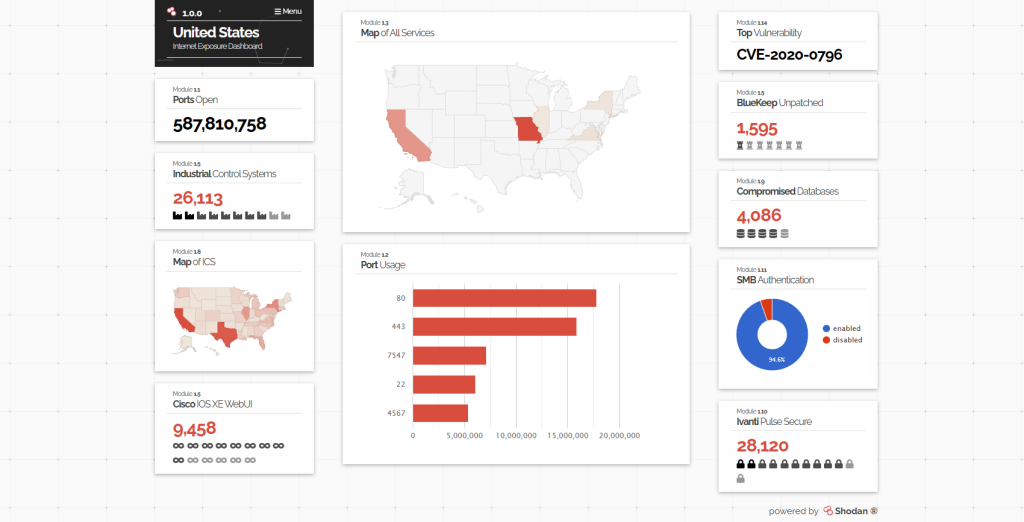1024x522 pixels.
Task: Open the hamburger Menu in header
Action: coord(288,12)
